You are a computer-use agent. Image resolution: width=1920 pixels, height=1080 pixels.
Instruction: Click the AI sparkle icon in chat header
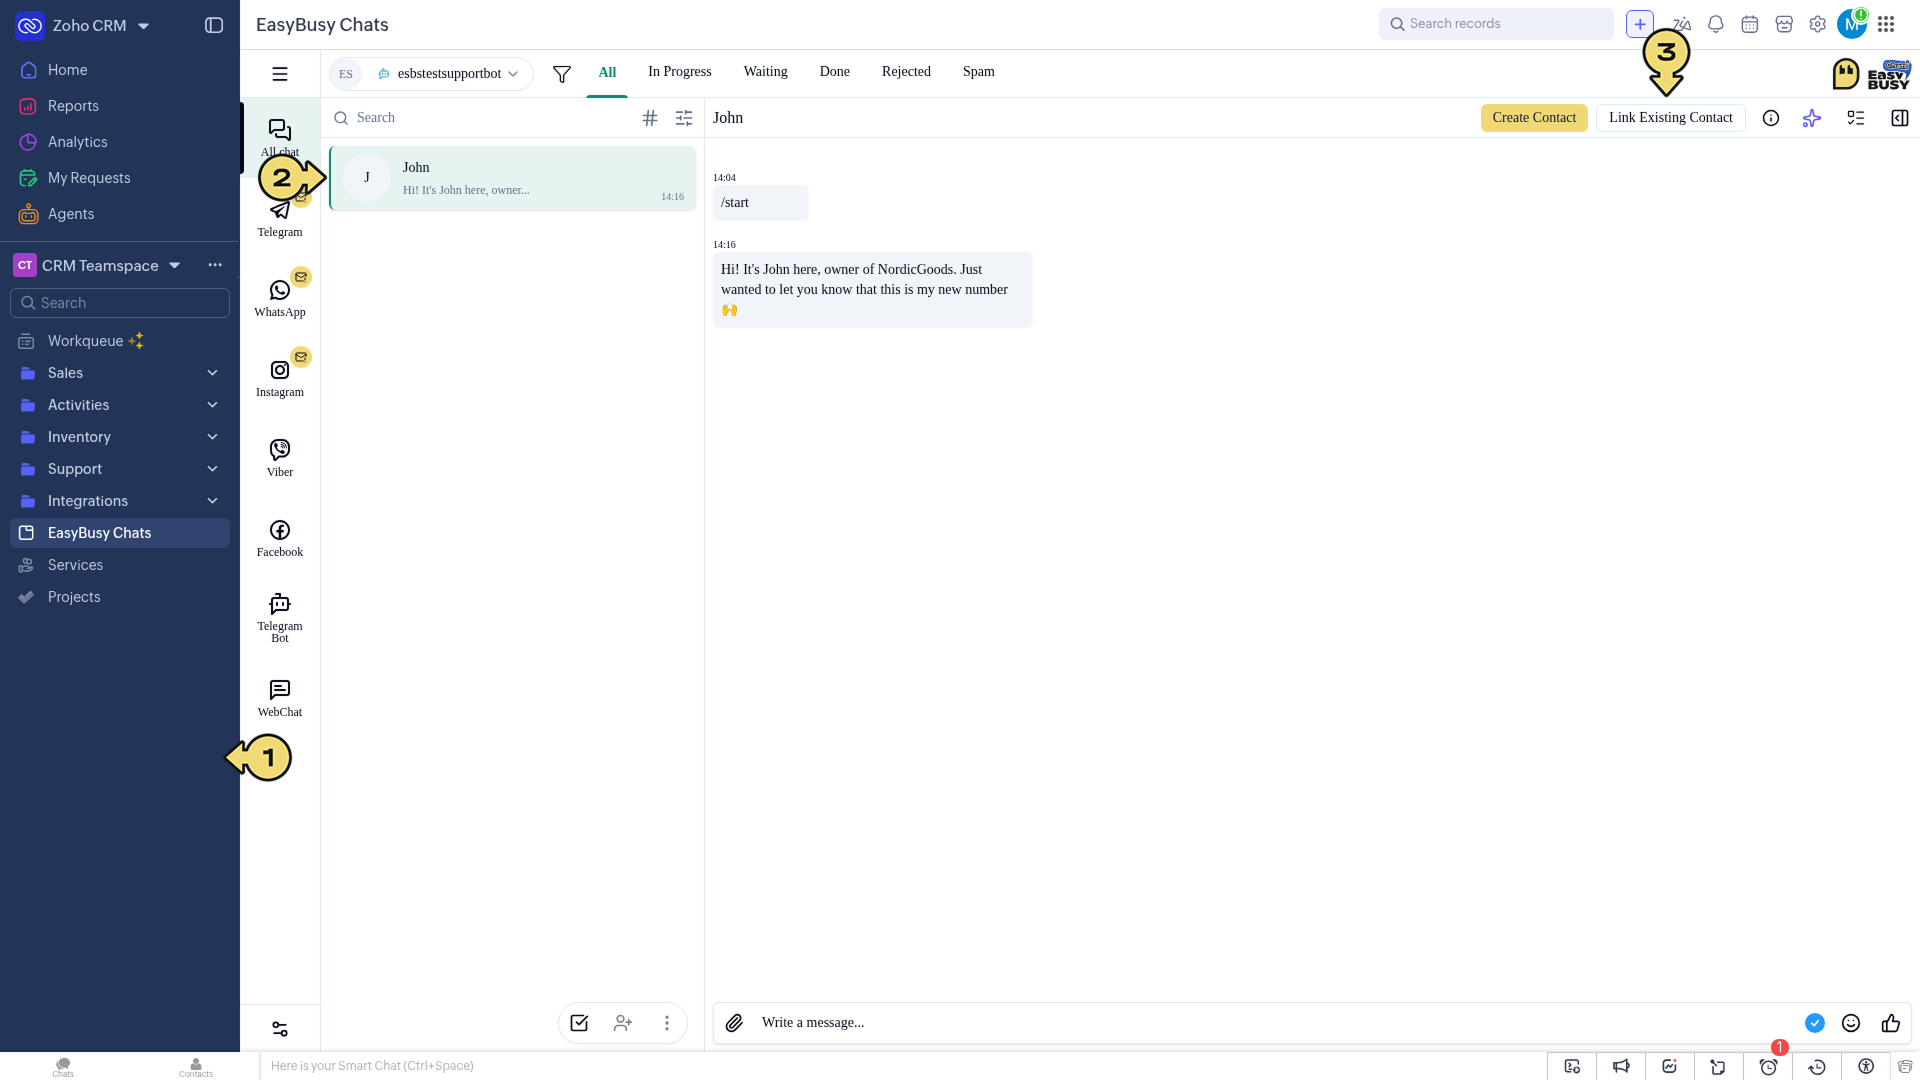(1812, 118)
